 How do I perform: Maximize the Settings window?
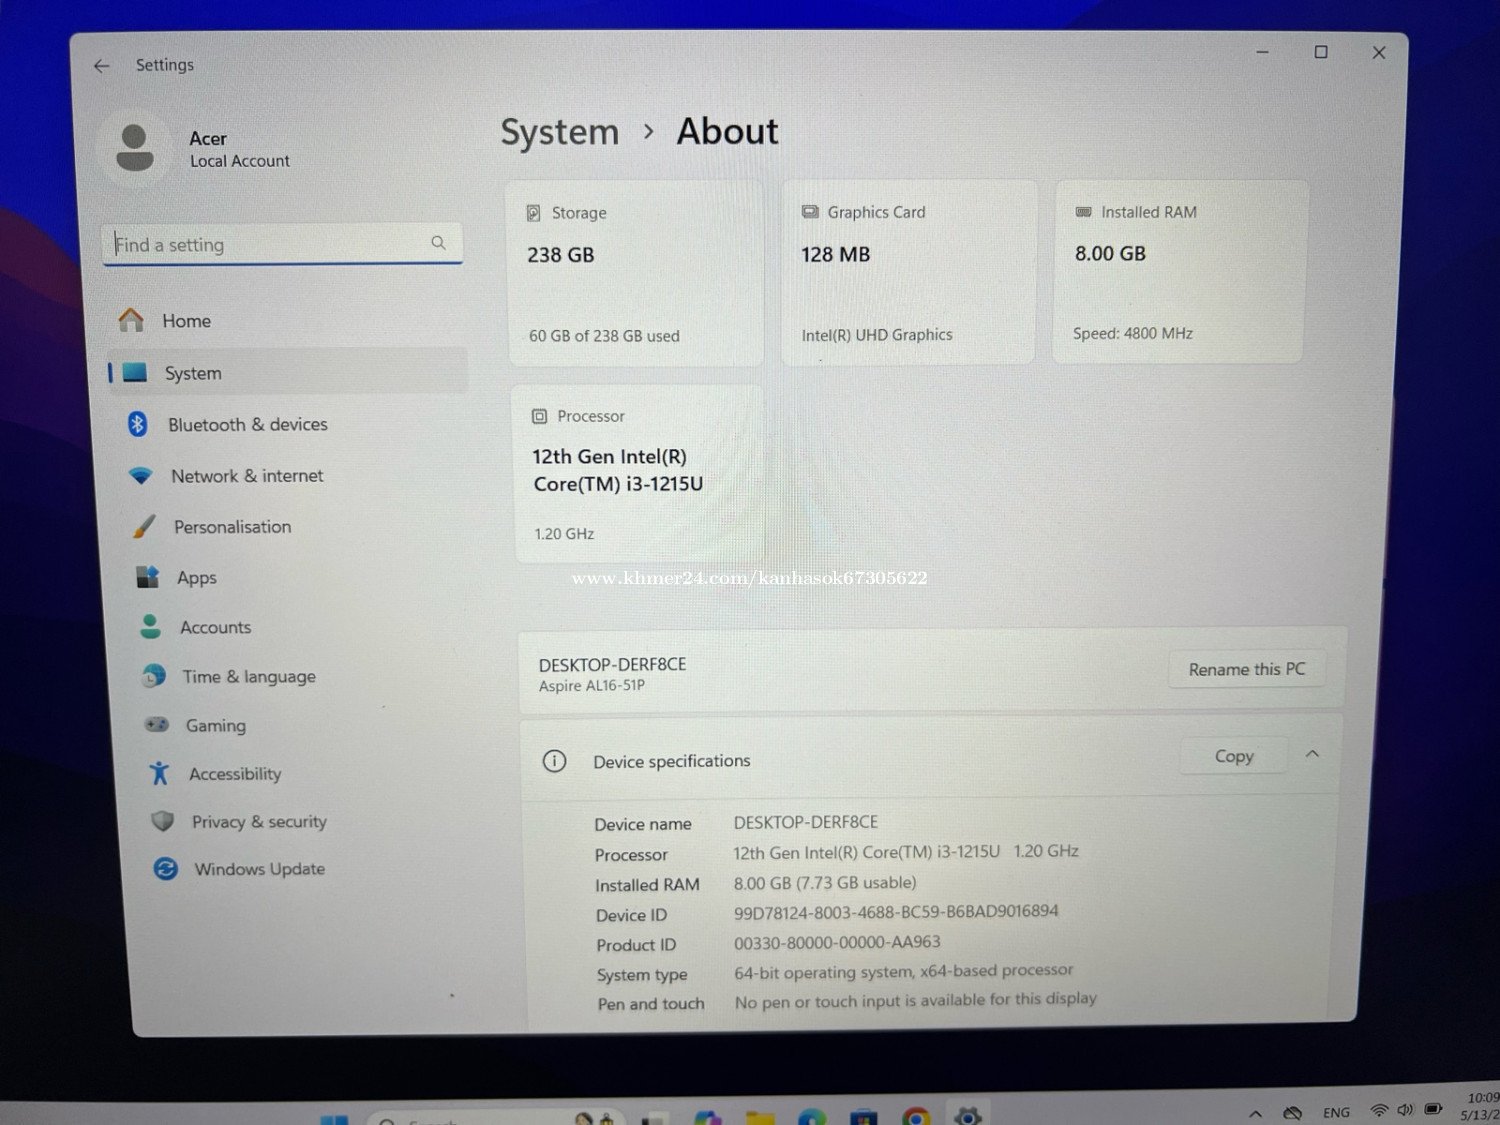(1321, 52)
